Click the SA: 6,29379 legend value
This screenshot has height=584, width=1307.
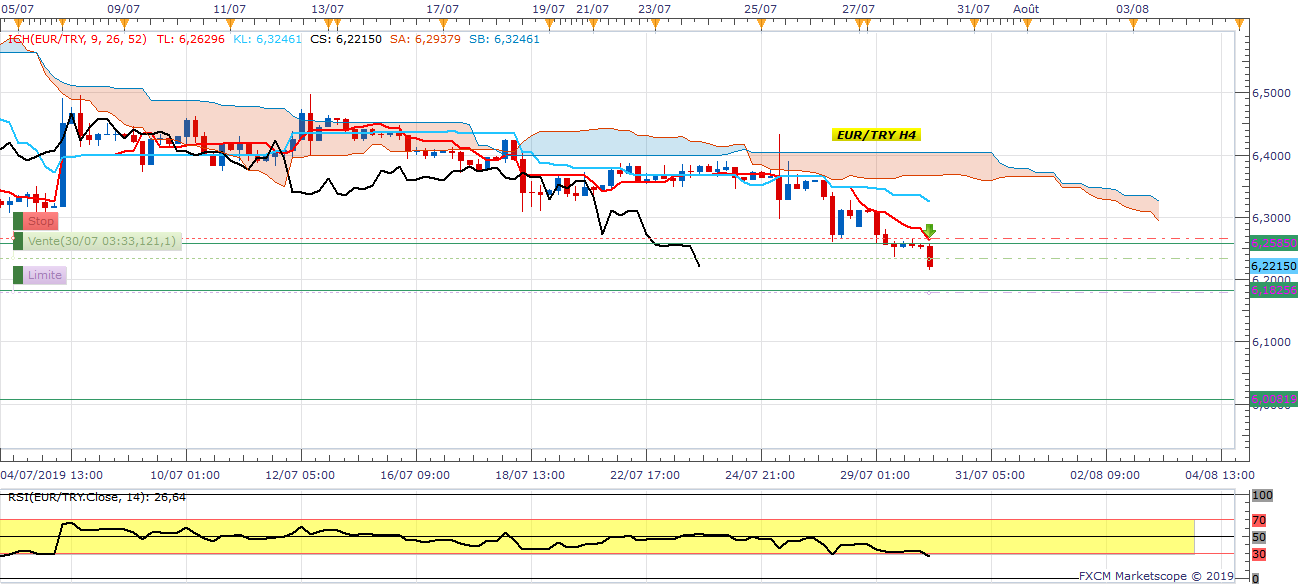tap(425, 40)
